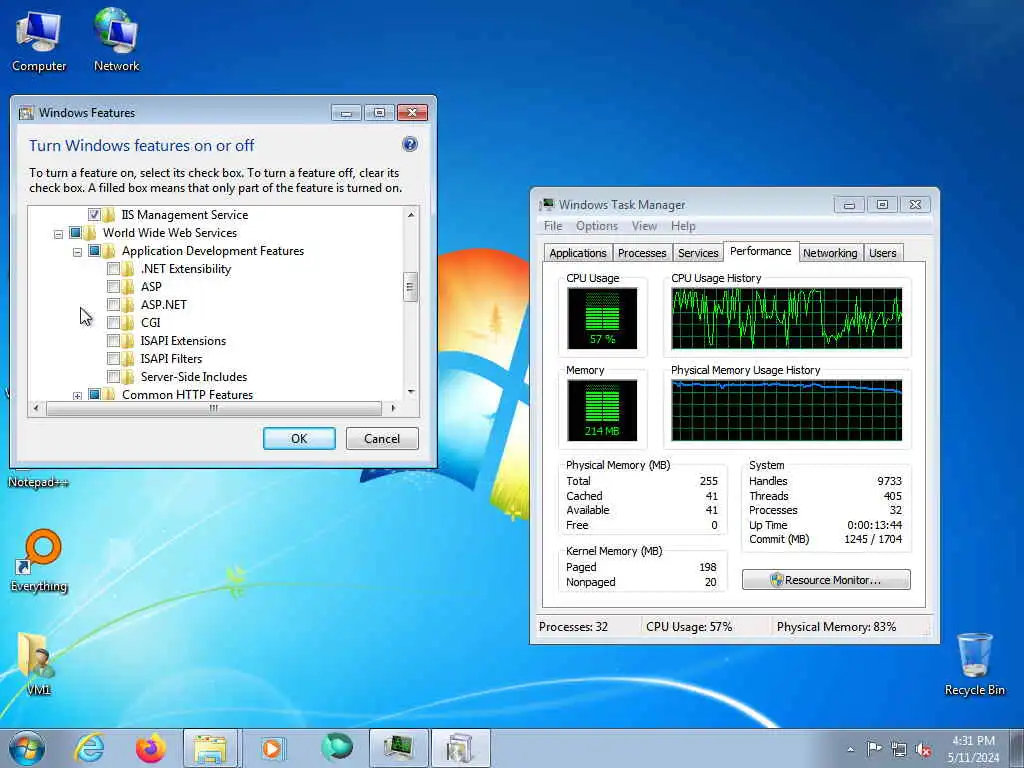The width and height of the screenshot is (1024, 768).
Task: Enable the ISAPI Filters checkbox
Action: pyautogui.click(x=113, y=359)
